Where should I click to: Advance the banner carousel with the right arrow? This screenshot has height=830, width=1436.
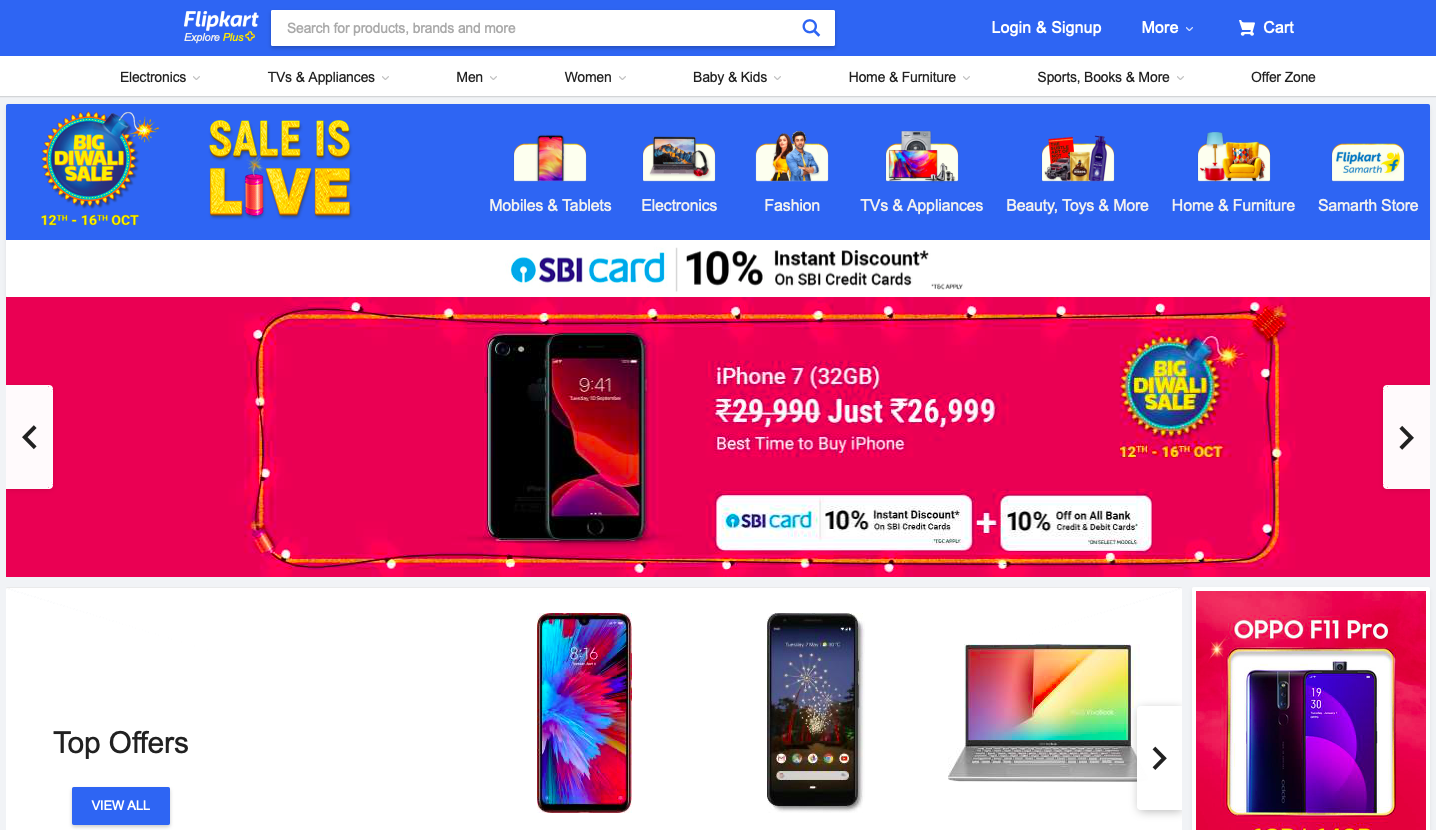point(1406,437)
